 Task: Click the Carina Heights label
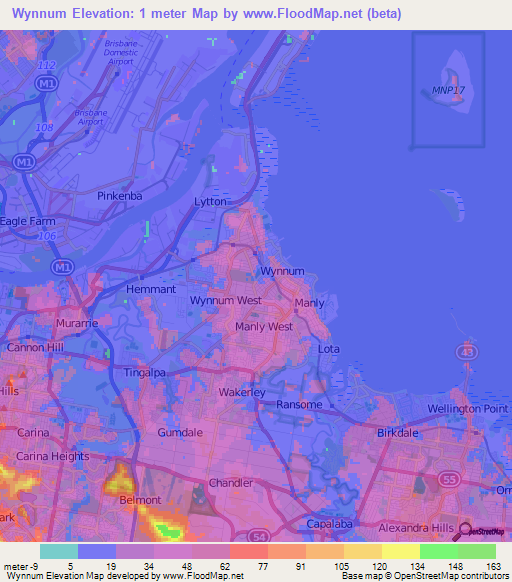click(x=53, y=456)
